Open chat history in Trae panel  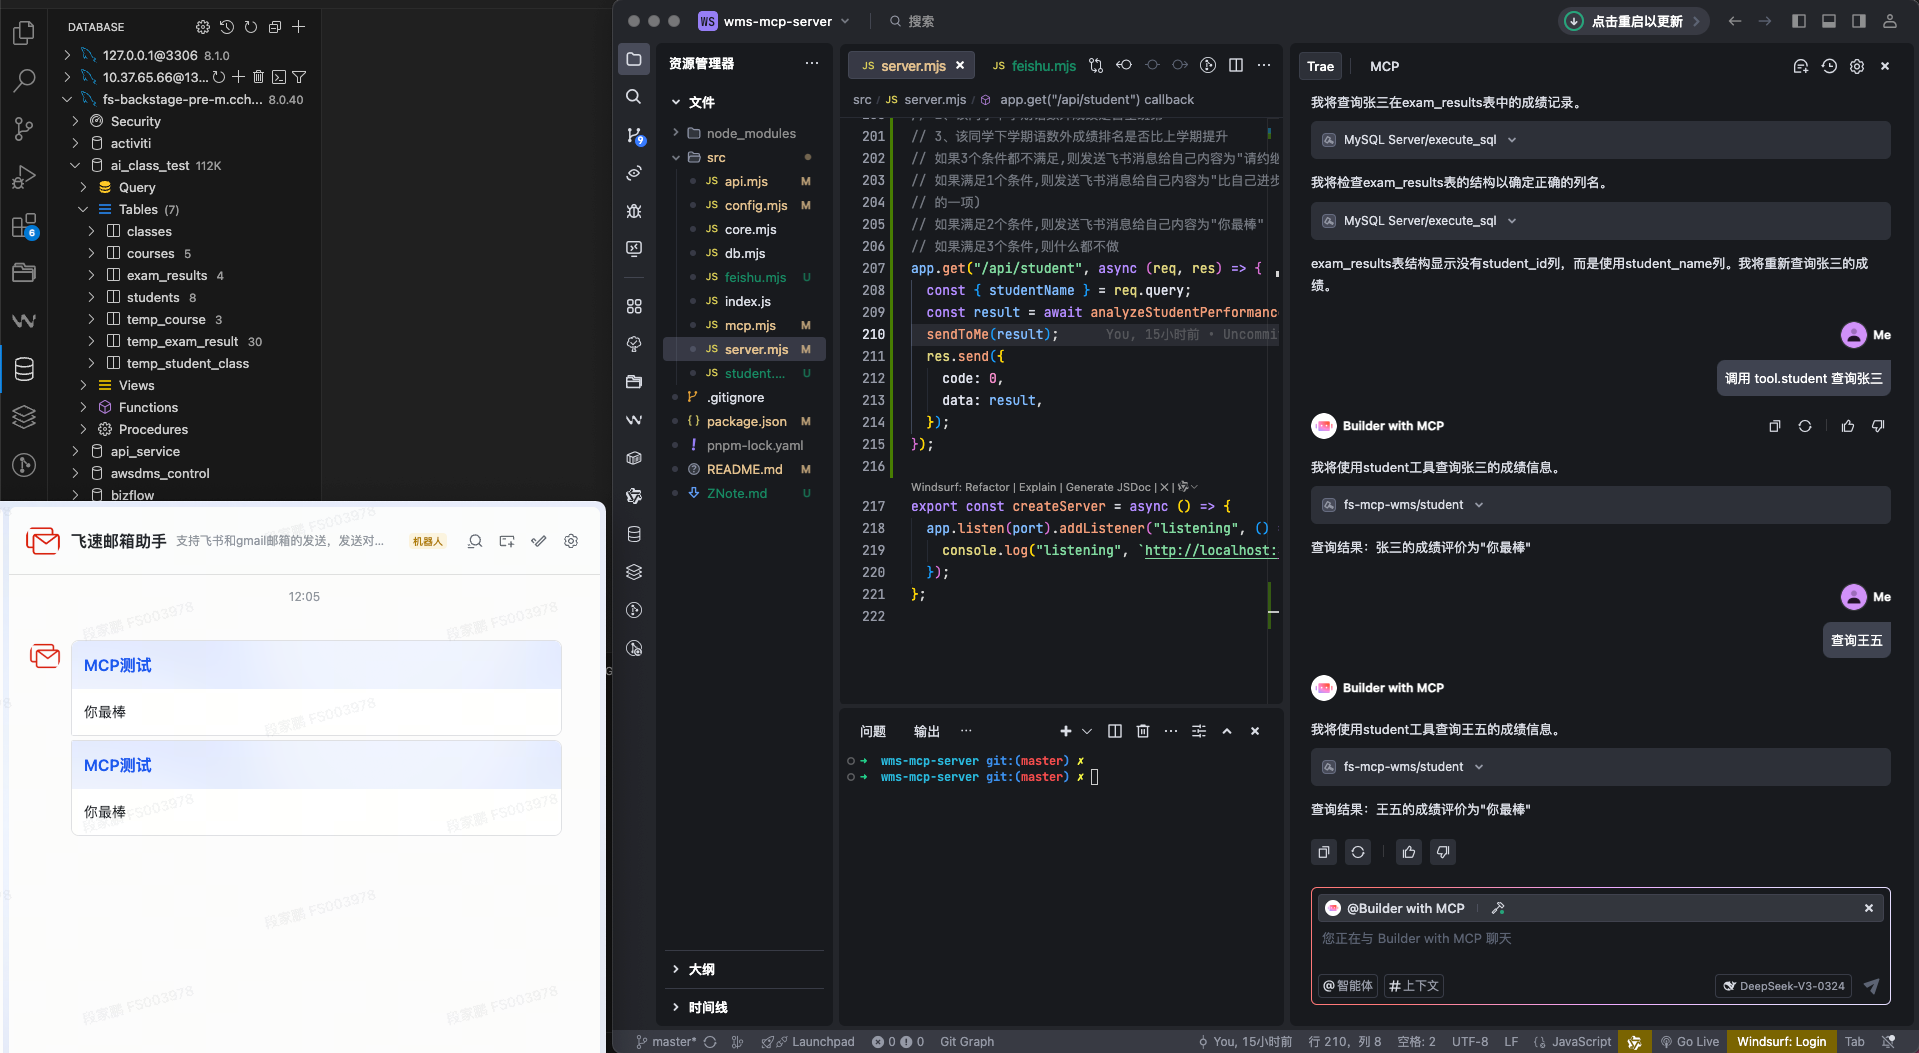click(1829, 66)
